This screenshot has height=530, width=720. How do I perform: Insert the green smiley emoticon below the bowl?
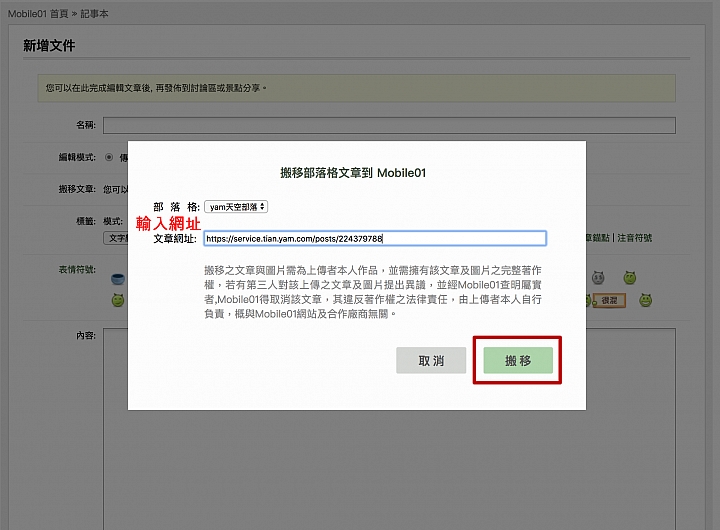(x=118, y=300)
